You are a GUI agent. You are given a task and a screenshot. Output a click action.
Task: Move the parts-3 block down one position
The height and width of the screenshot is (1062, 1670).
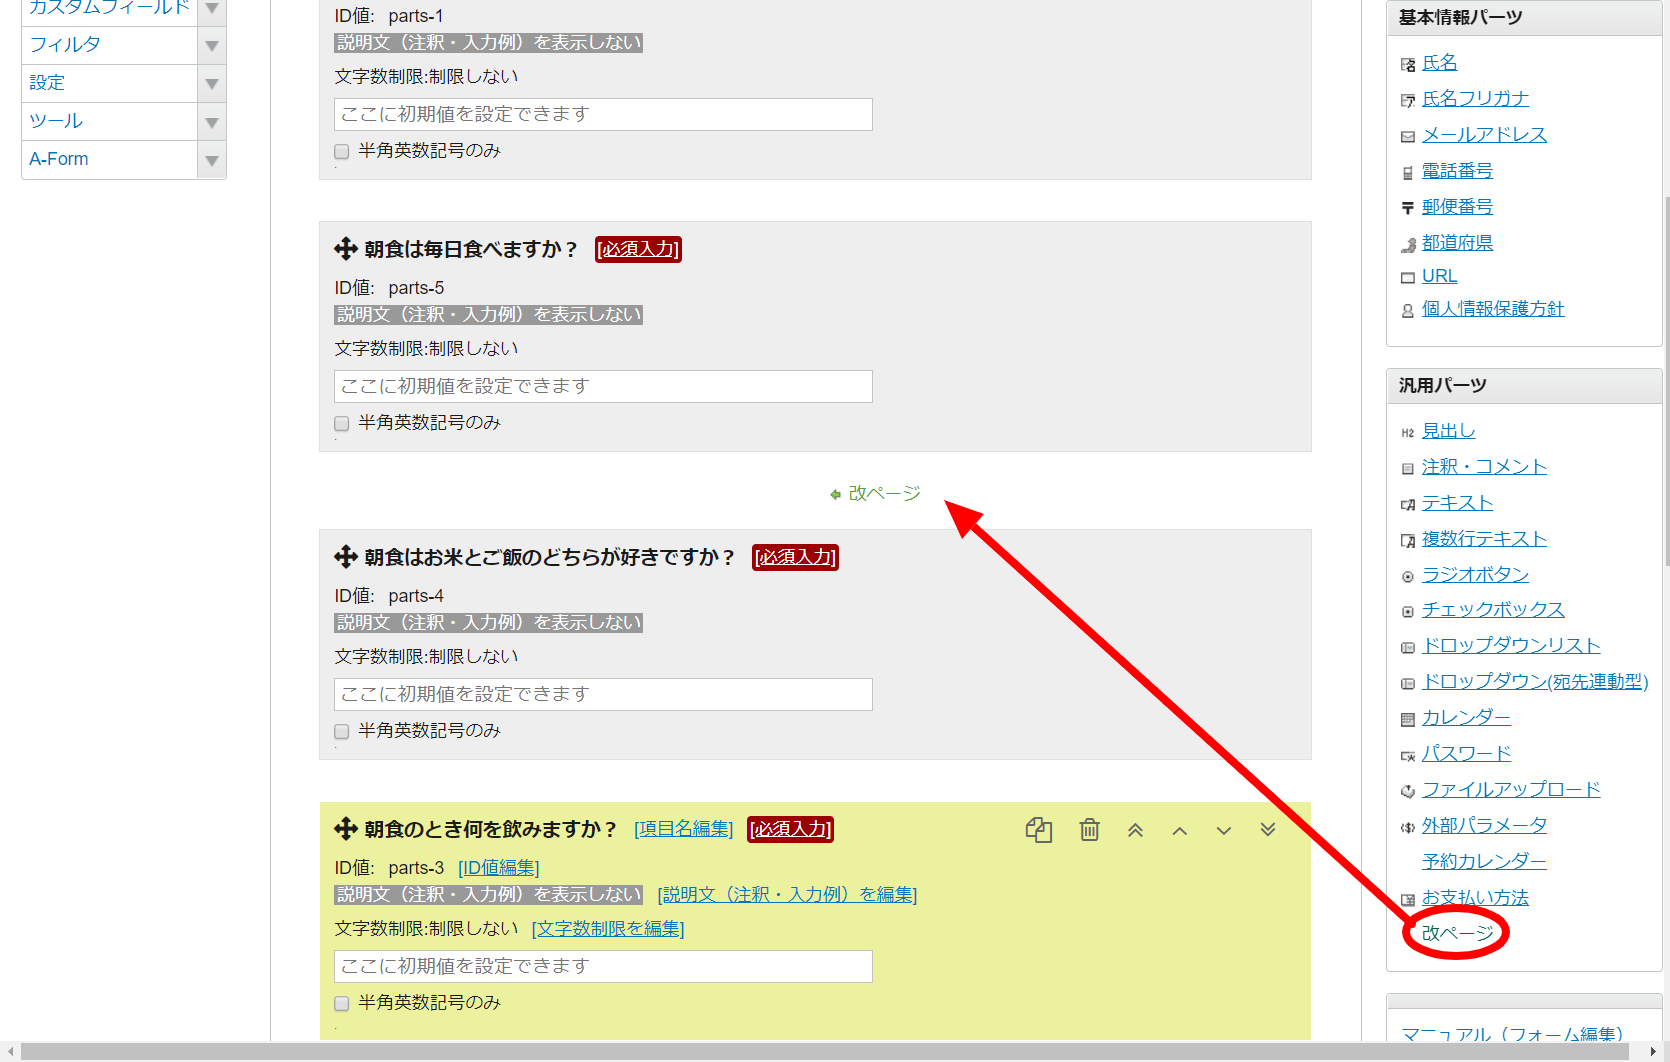[x=1224, y=830]
